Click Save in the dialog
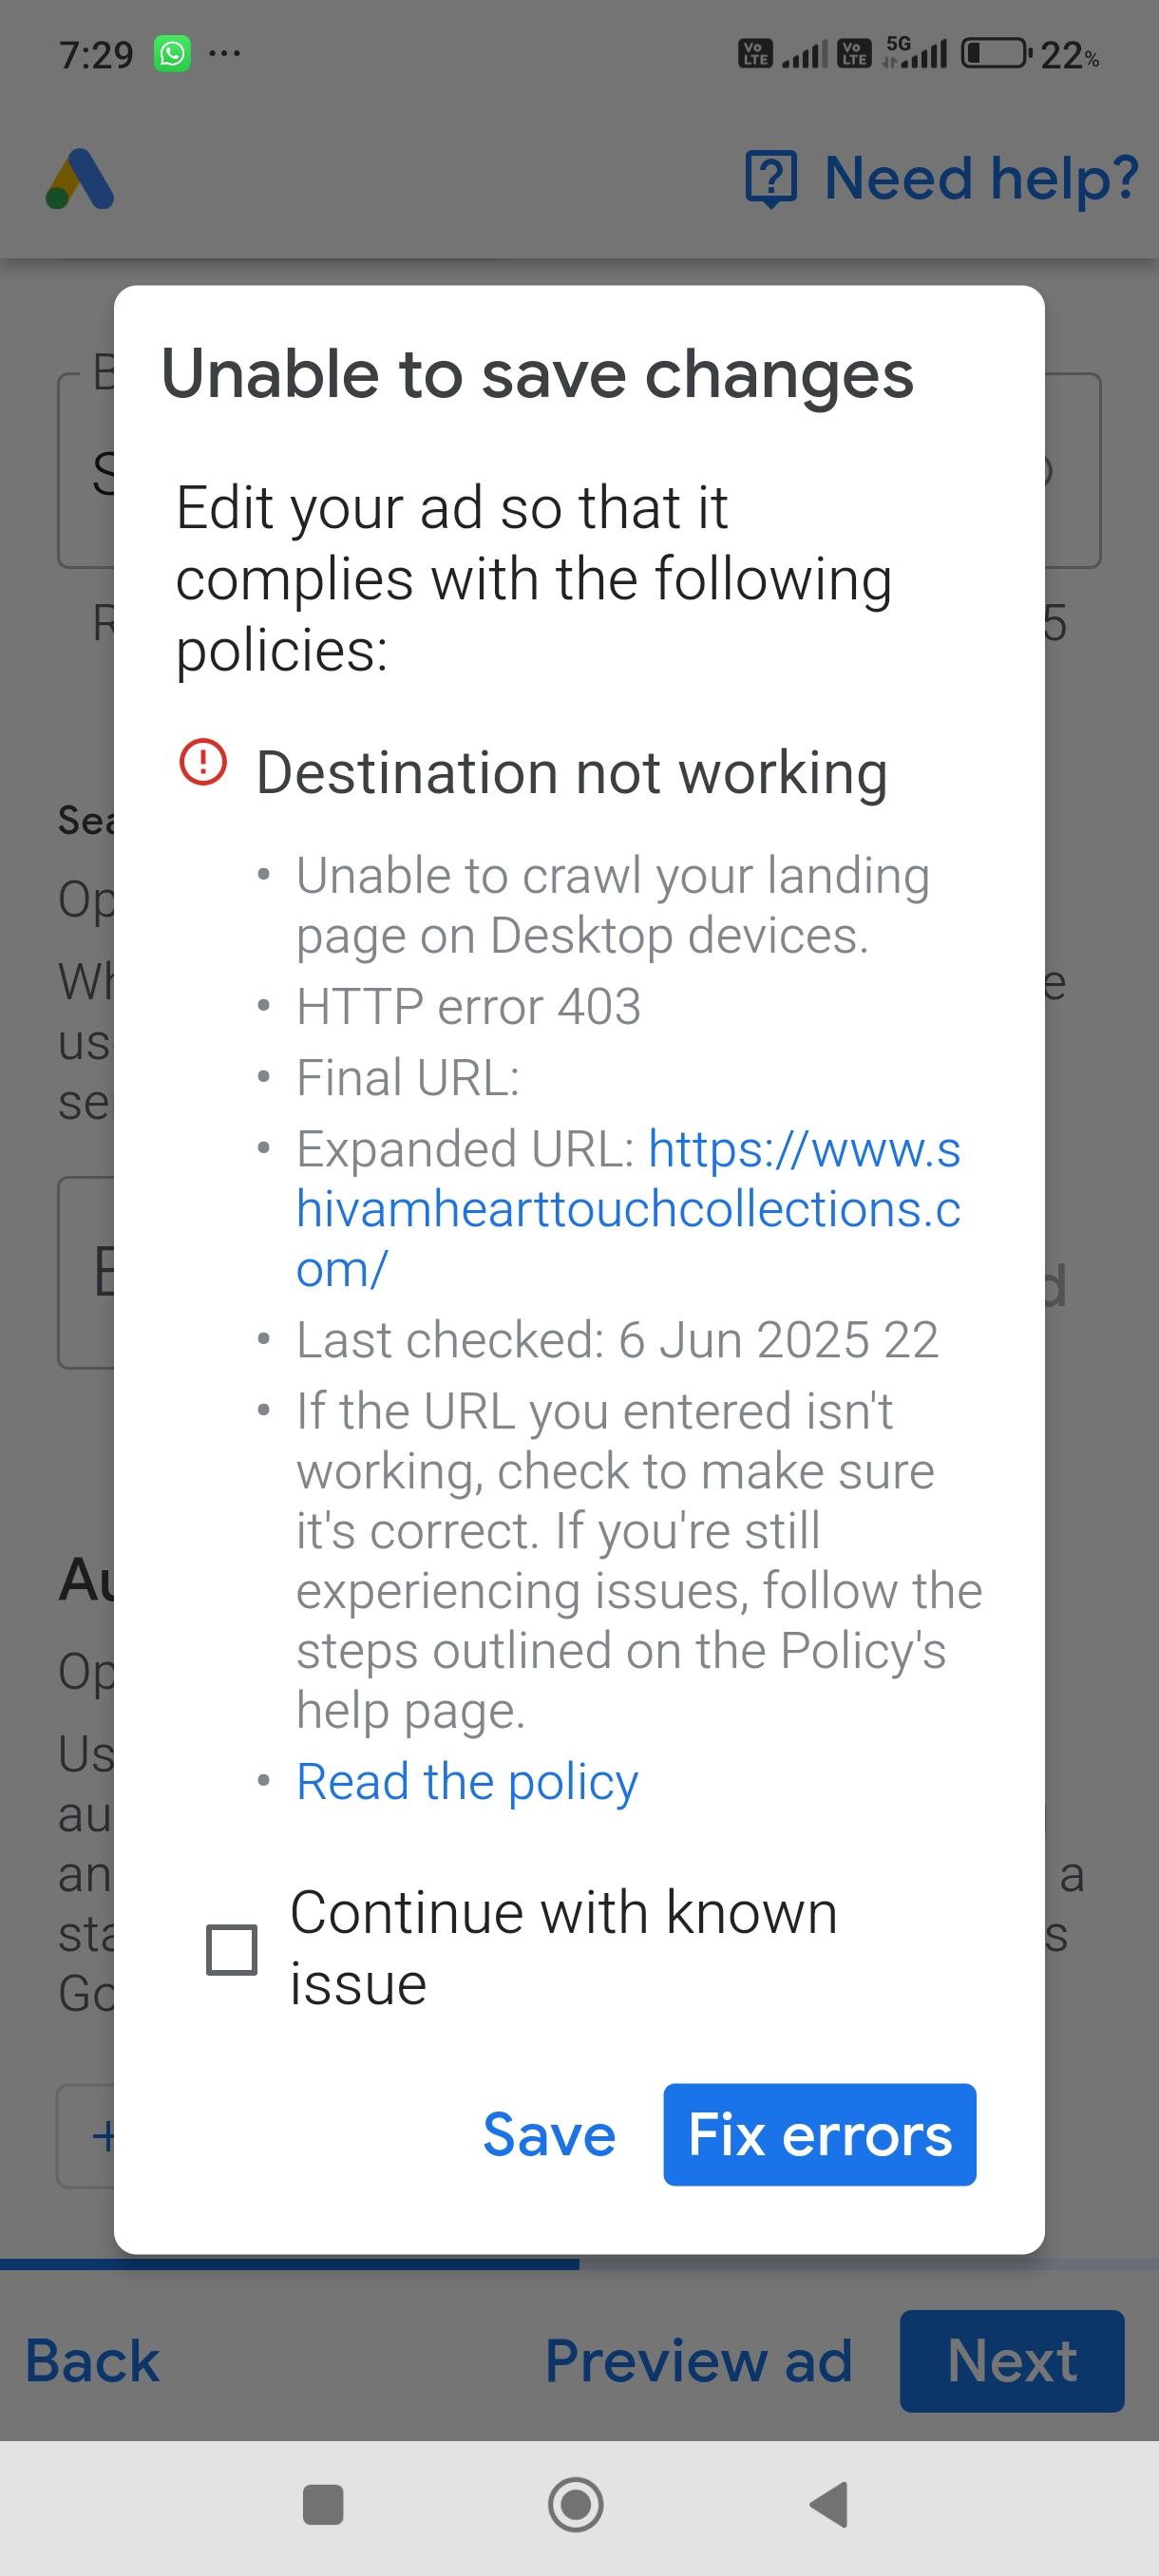Image resolution: width=1159 pixels, height=2576 pixels. (548, 2134)
